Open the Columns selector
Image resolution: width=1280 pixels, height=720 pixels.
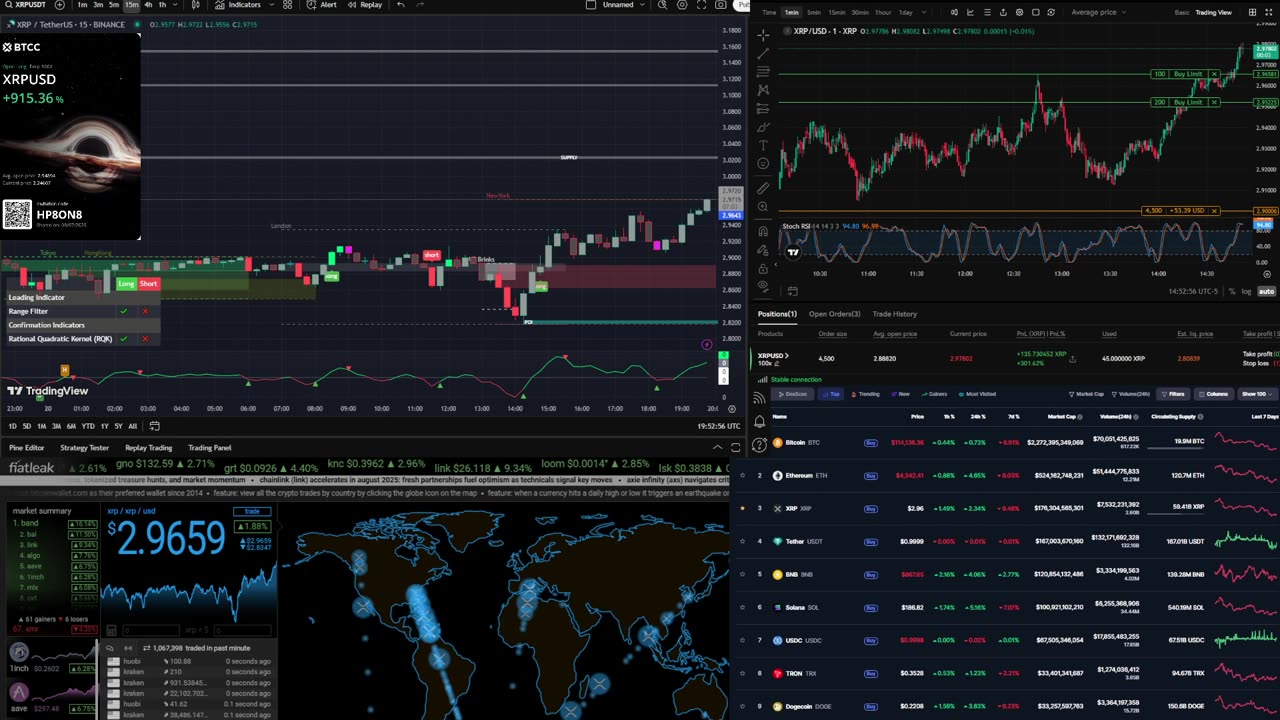tap(1213, 394)
